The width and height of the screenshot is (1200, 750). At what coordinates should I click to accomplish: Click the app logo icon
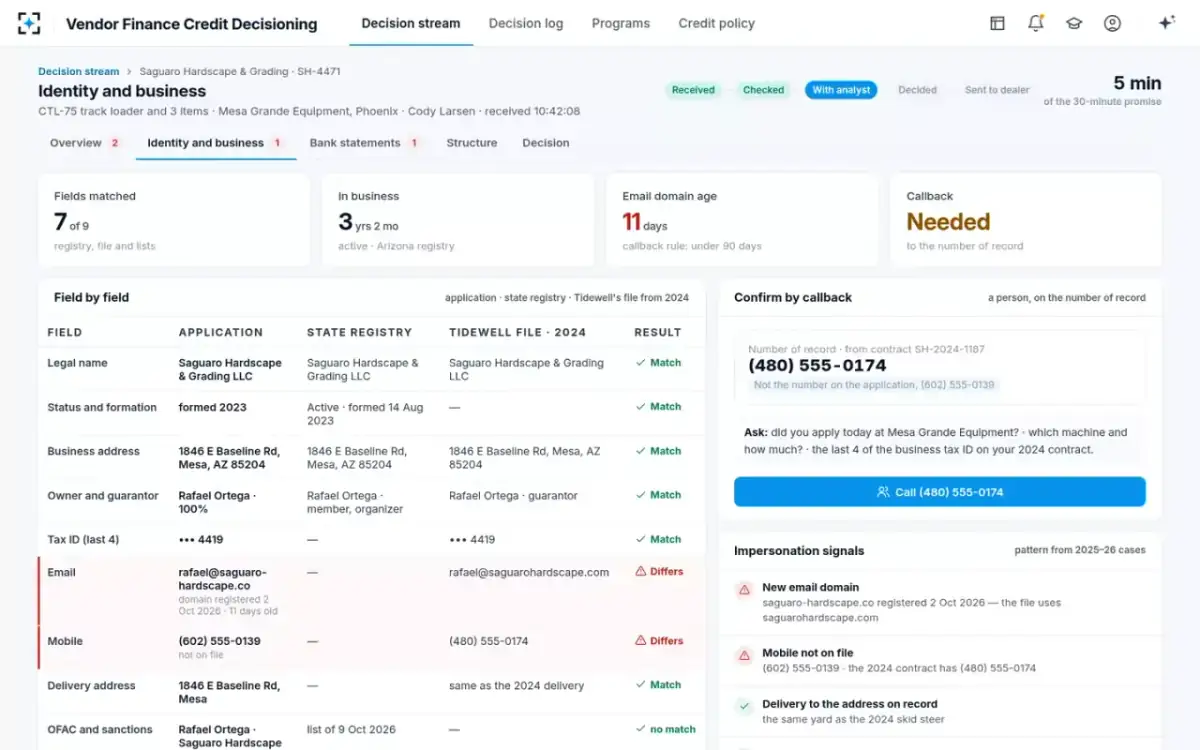[30, 23]
